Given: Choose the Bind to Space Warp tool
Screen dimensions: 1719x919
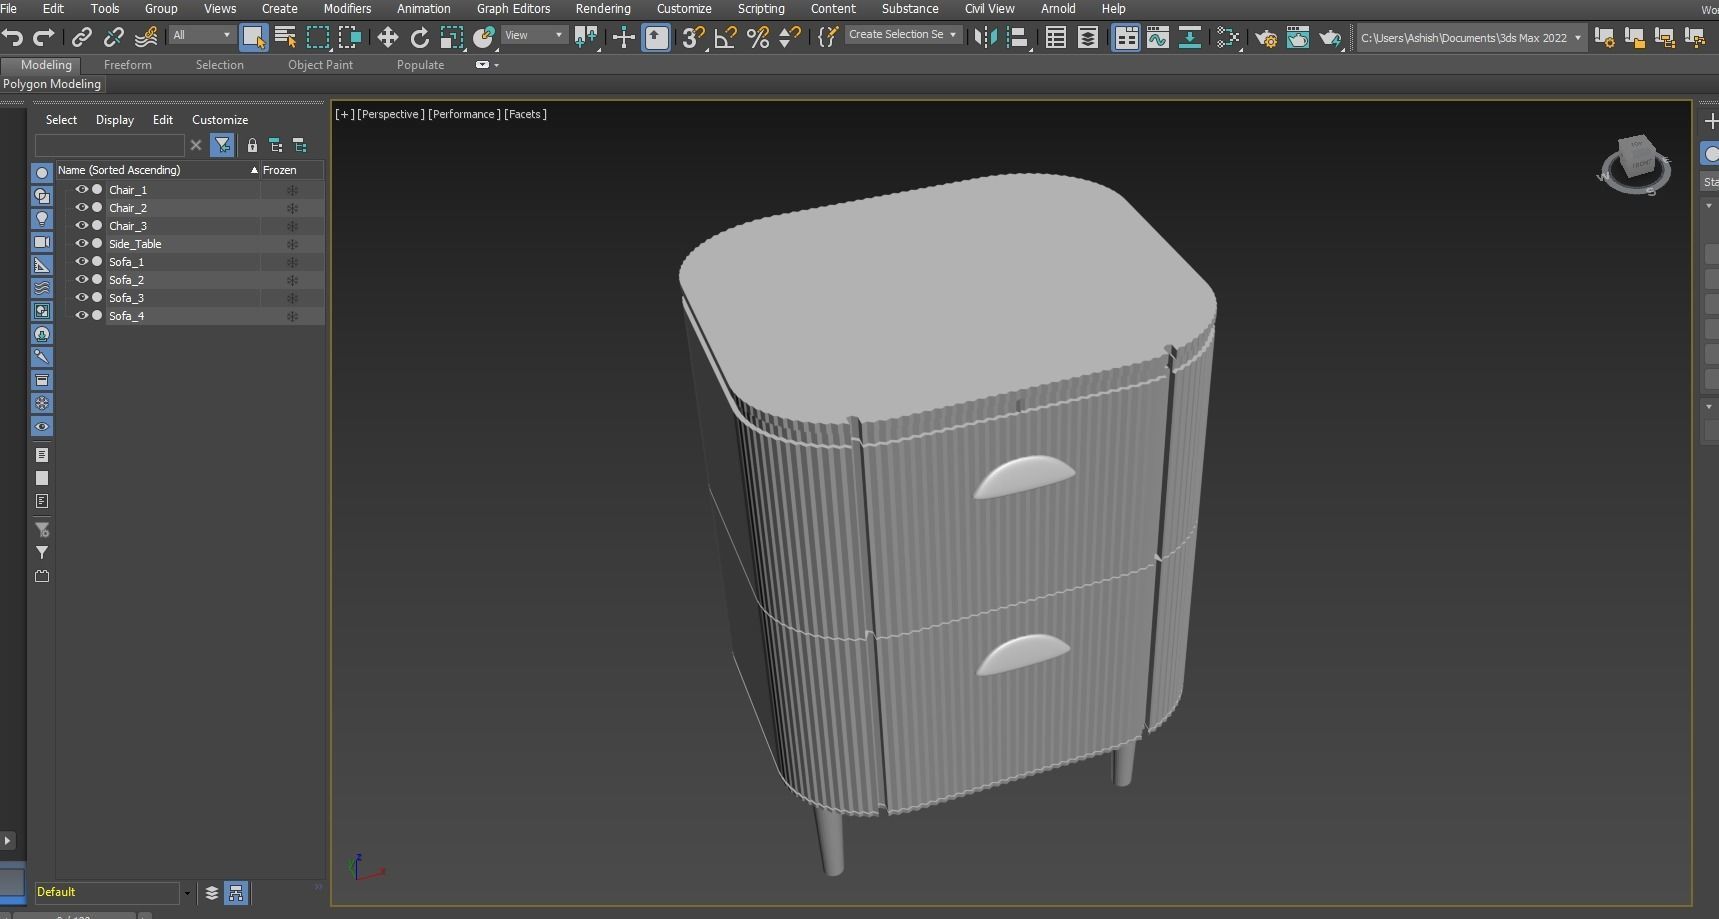Looking at the screenshot, I should click(x=146, y=38).
